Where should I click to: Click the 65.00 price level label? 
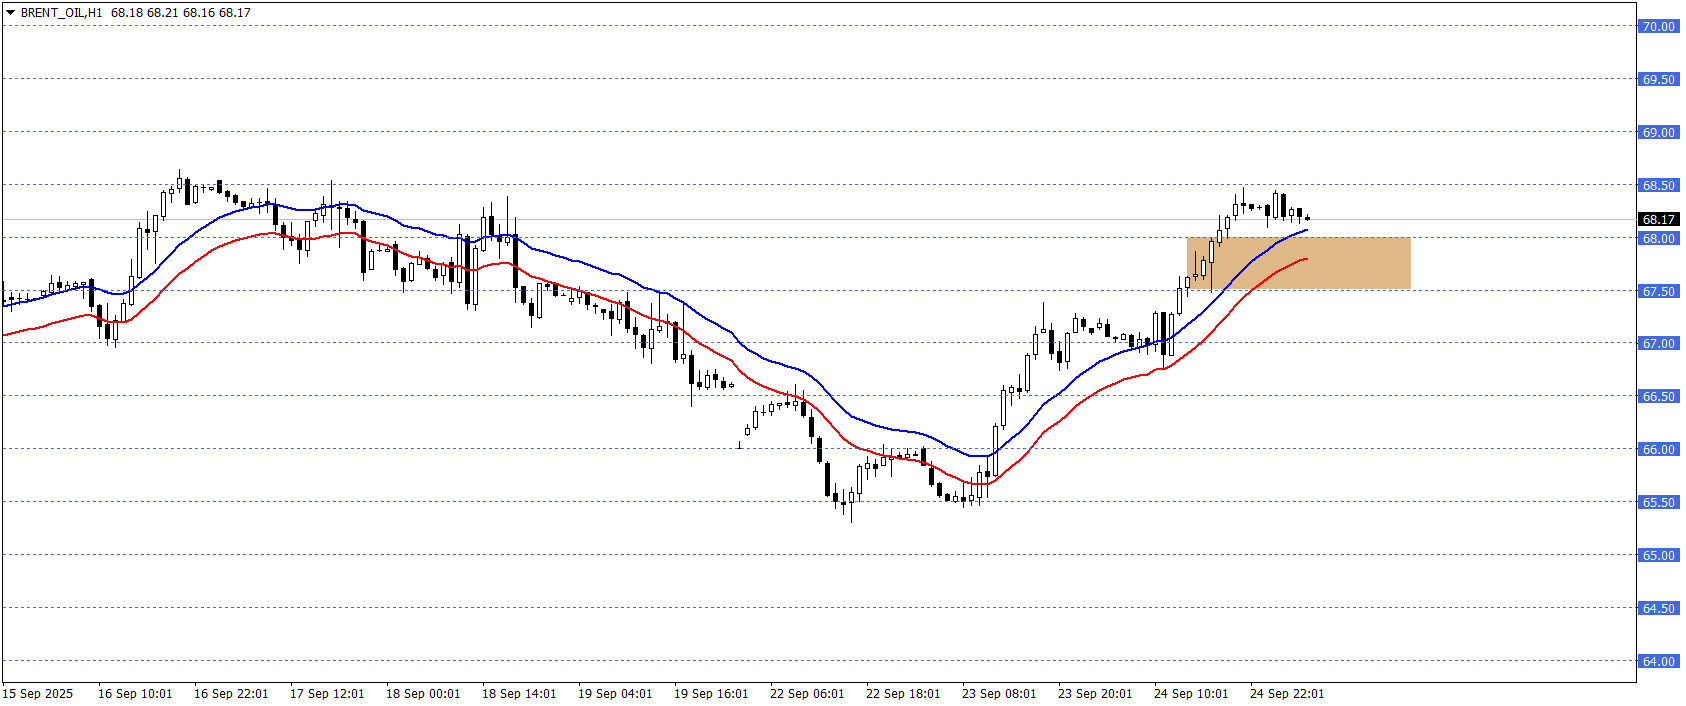click(1658, 555)
